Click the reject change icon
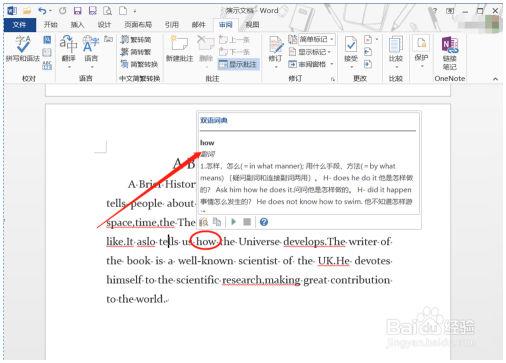The height and width of the screenshot is (363, 506). click(x=368, y=40)
